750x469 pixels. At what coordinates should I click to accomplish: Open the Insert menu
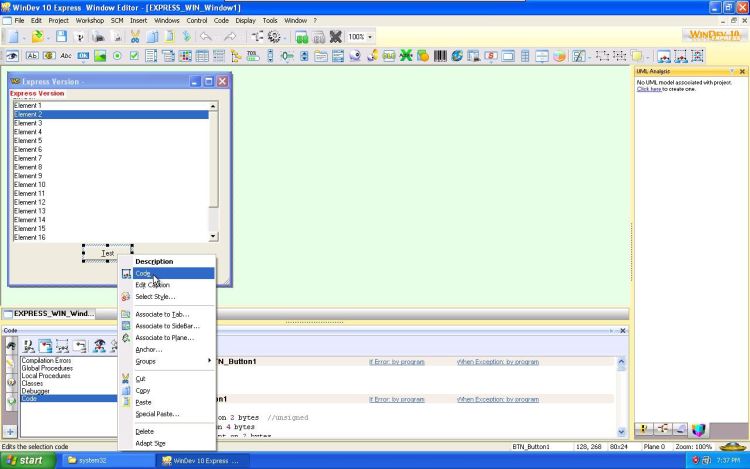[x=138, y=21]
